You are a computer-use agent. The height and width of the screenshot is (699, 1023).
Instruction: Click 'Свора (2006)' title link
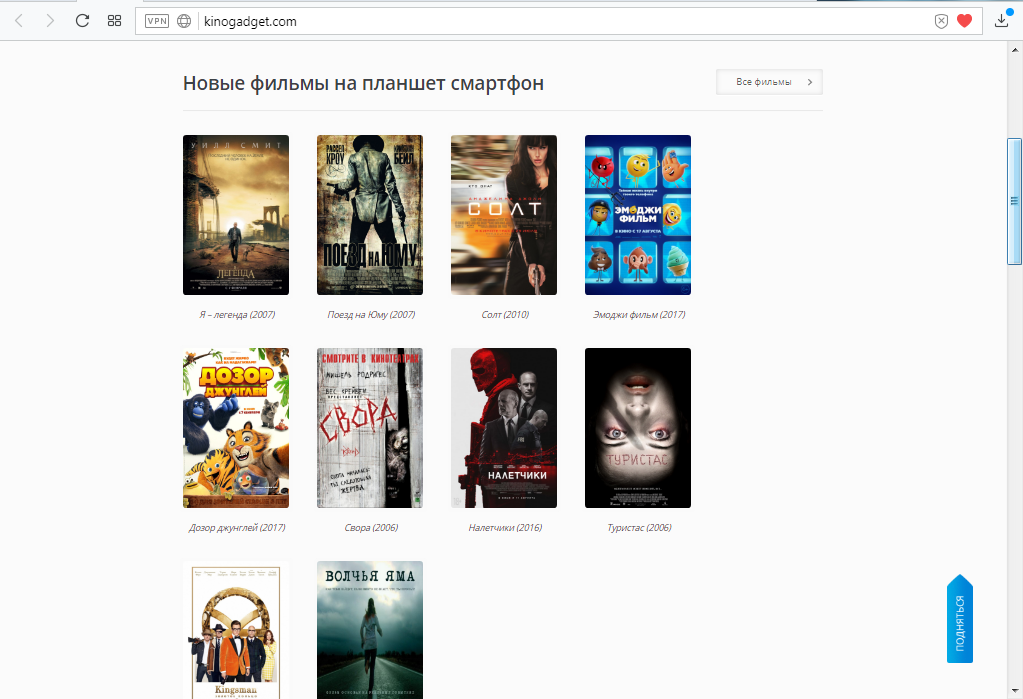pyautogui.click(x=371, y=527)
